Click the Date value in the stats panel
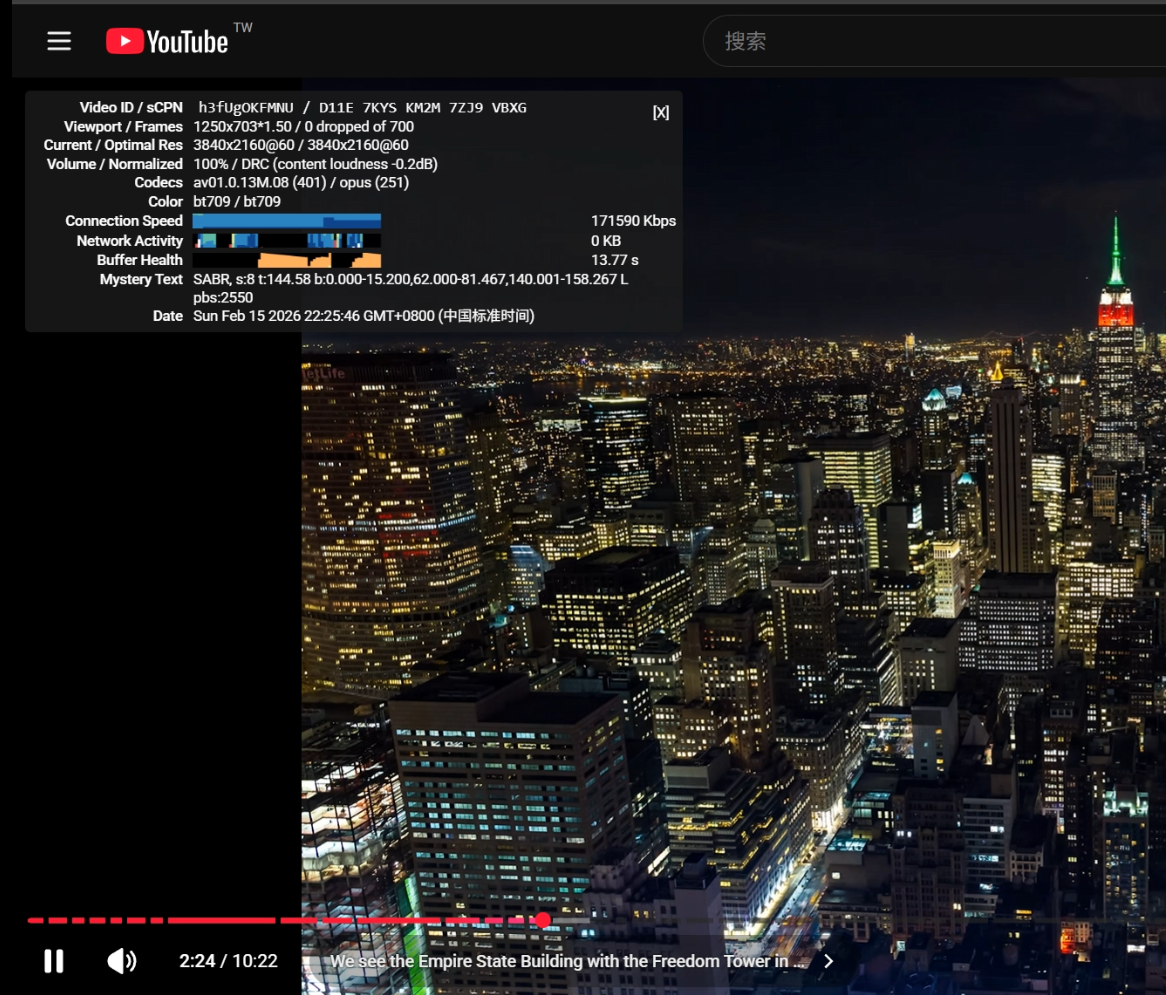The height and width of the screenshot is (995, 1166). click(x=364, y=316)
